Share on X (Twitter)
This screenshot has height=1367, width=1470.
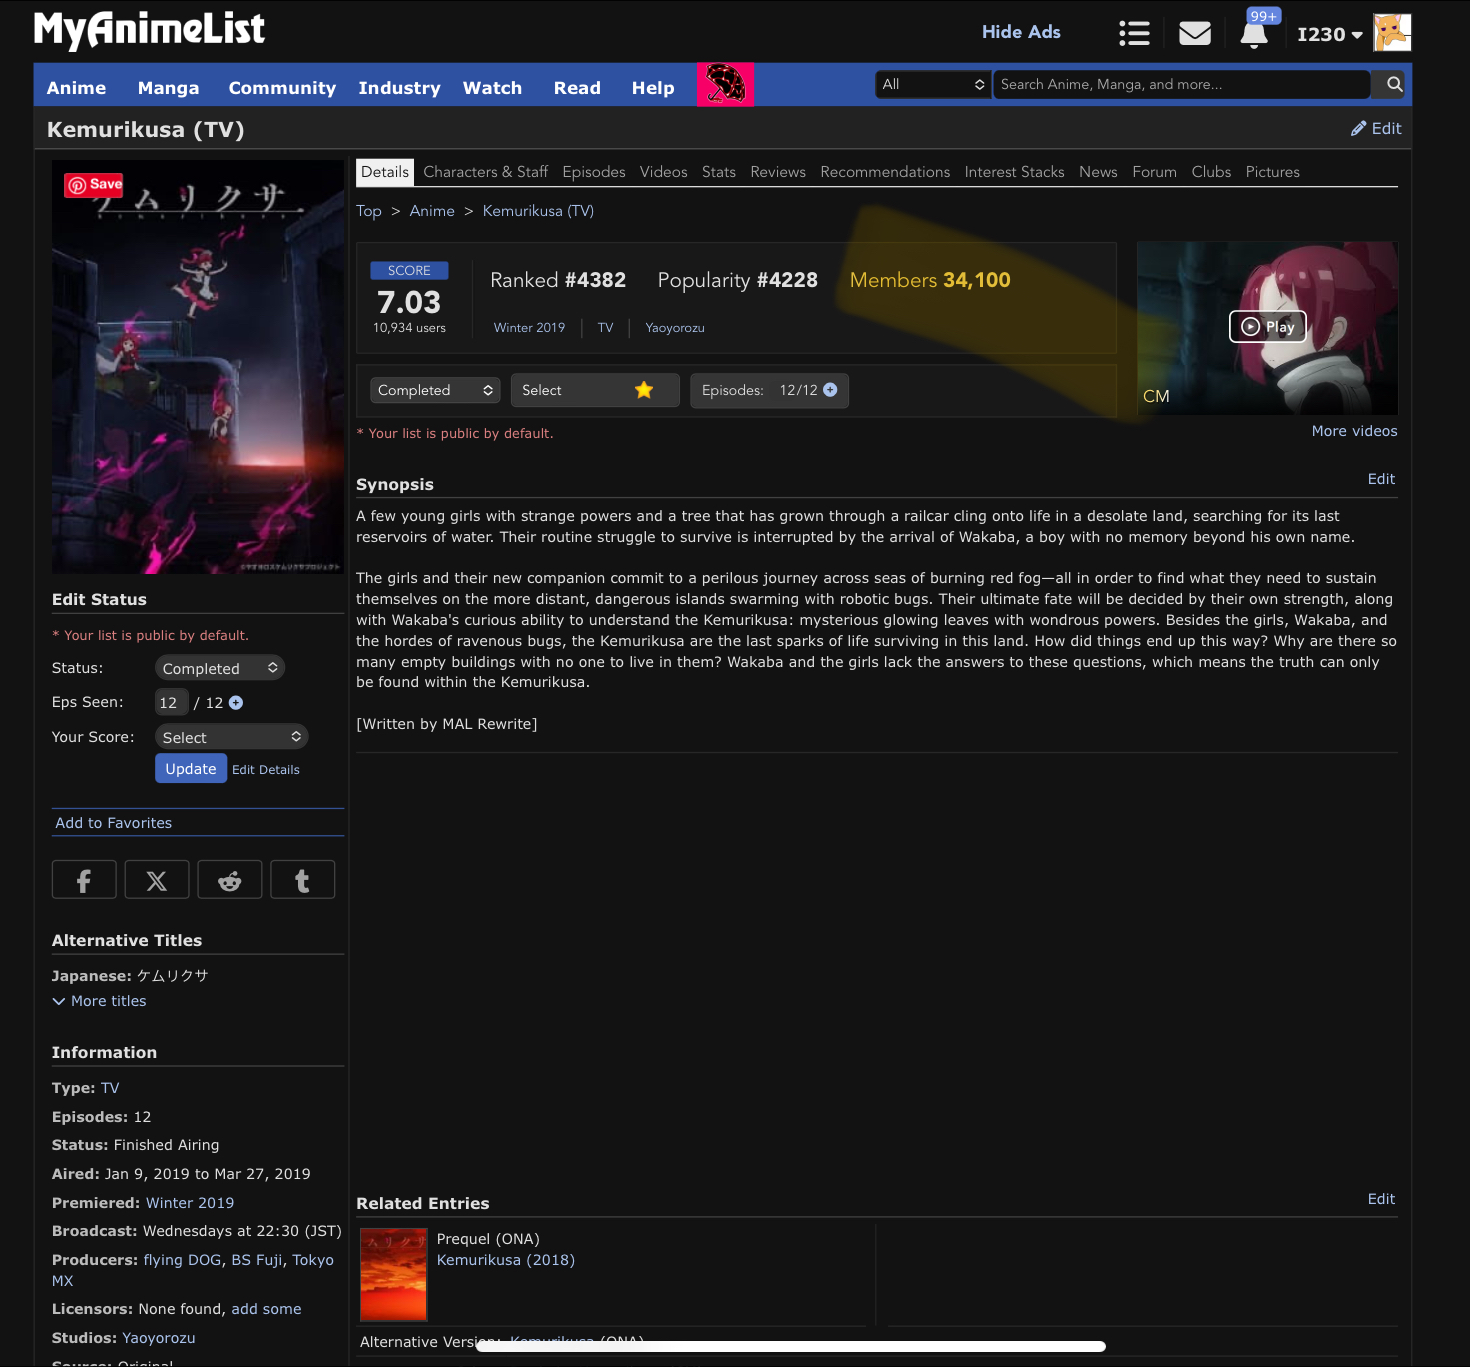(157, 880)
